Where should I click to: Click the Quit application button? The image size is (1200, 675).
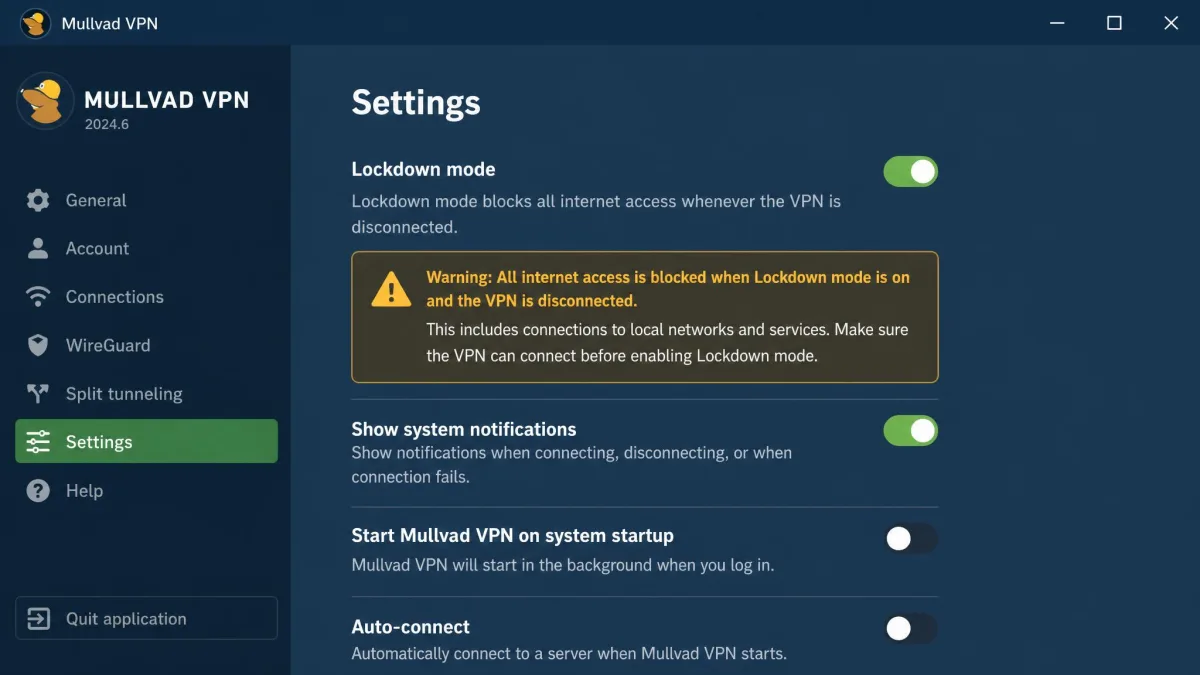[x=146, y=619]
